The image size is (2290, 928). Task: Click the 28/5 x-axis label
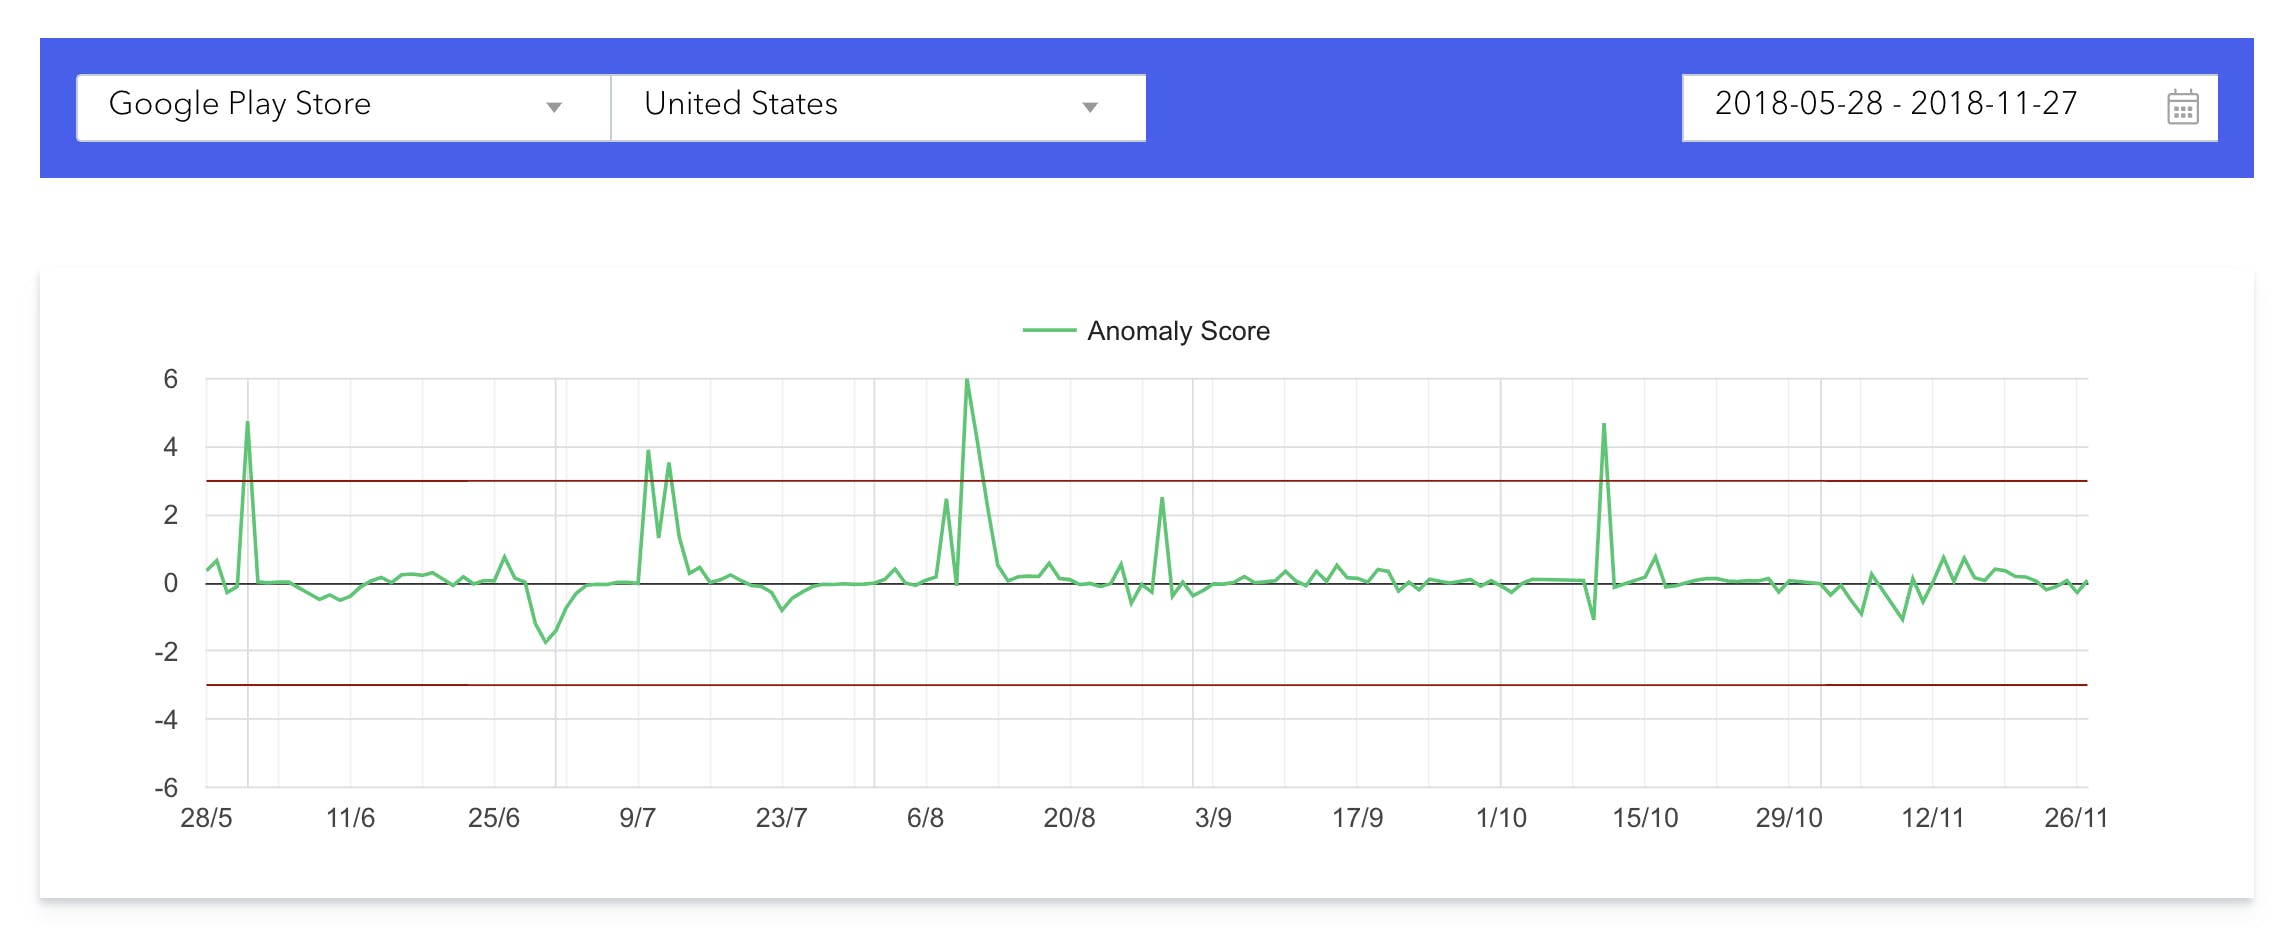point(206,818)
